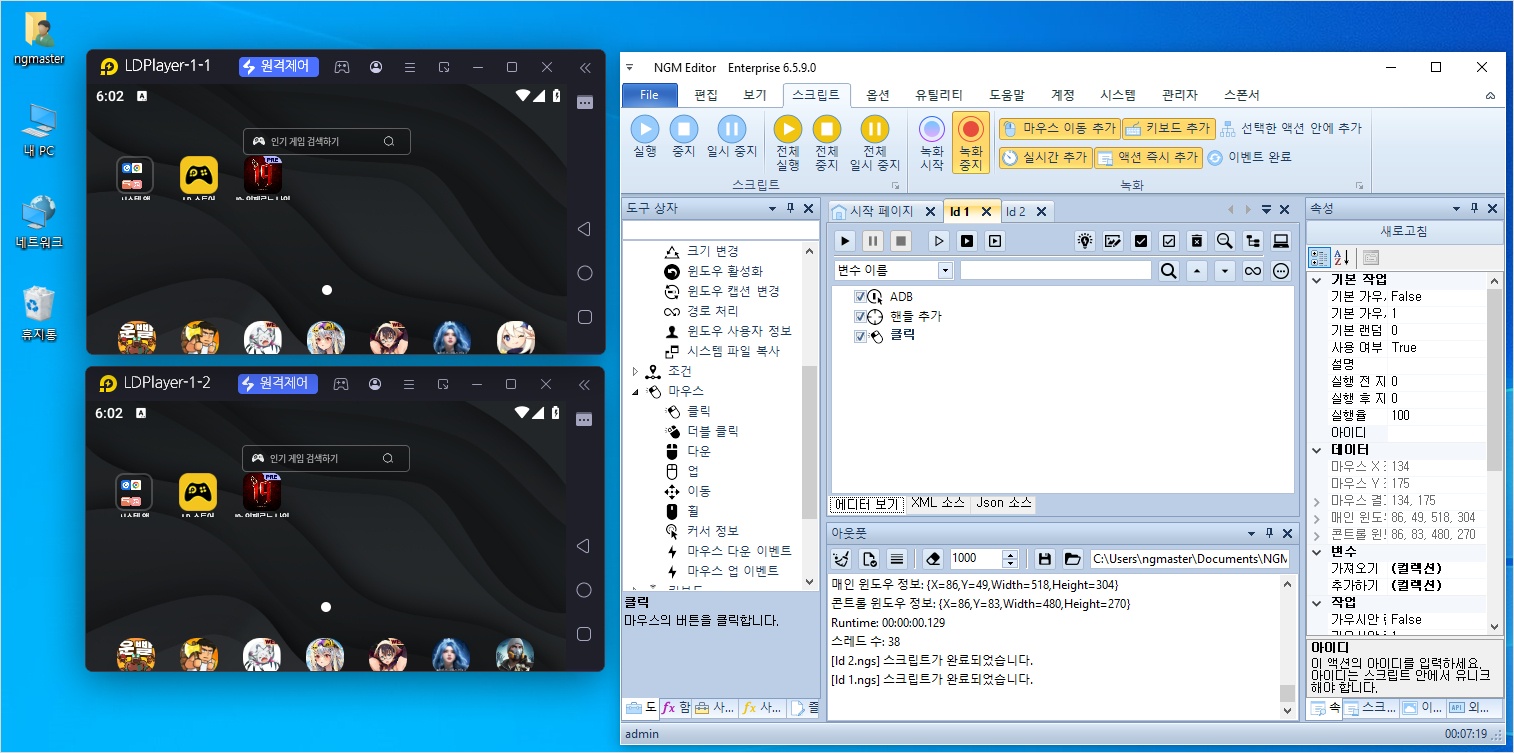Click the play button in the editor tab toolbar

pyautogui.click(x=845, y=241)
